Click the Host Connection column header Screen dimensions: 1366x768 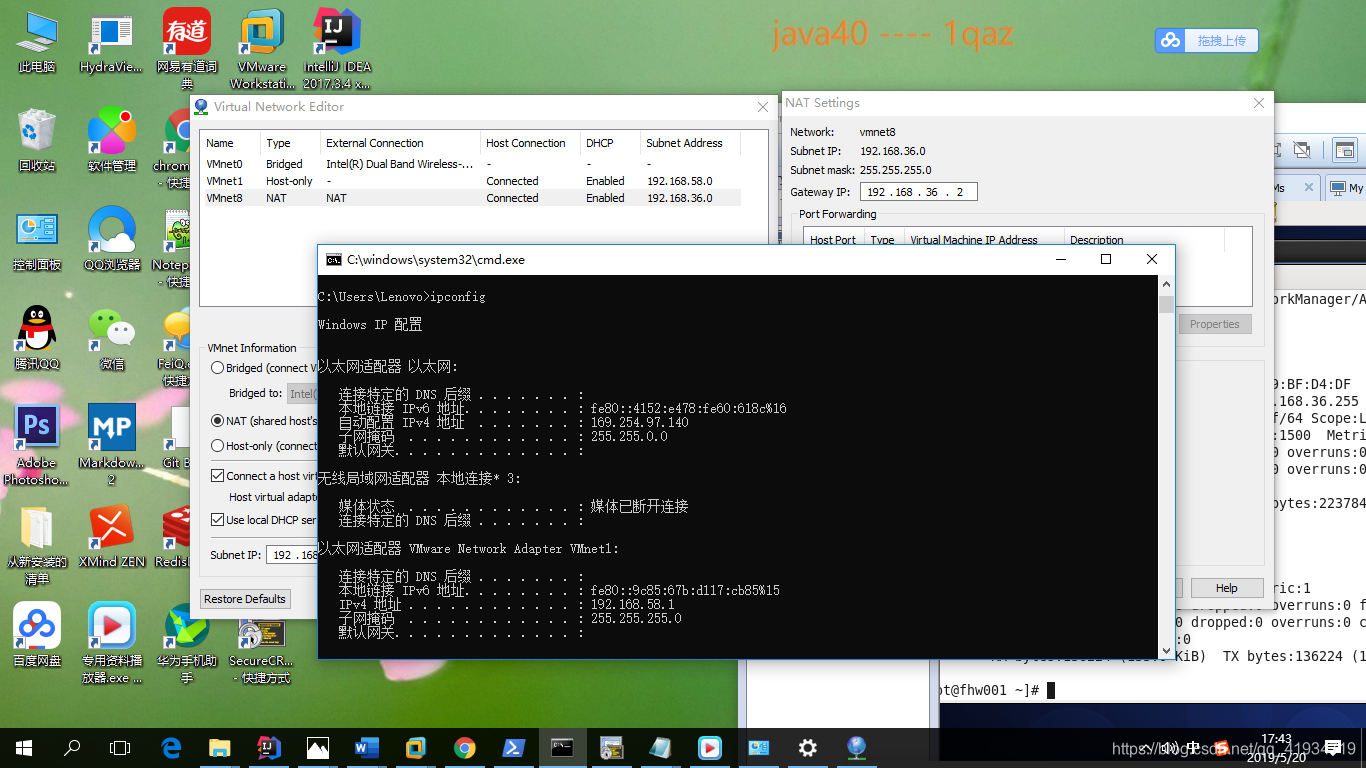coord(530,143)
